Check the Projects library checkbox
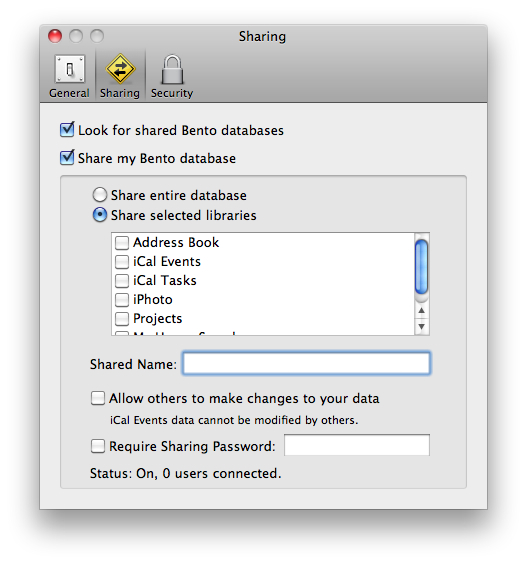527x564 pixels. click(122, 319)
